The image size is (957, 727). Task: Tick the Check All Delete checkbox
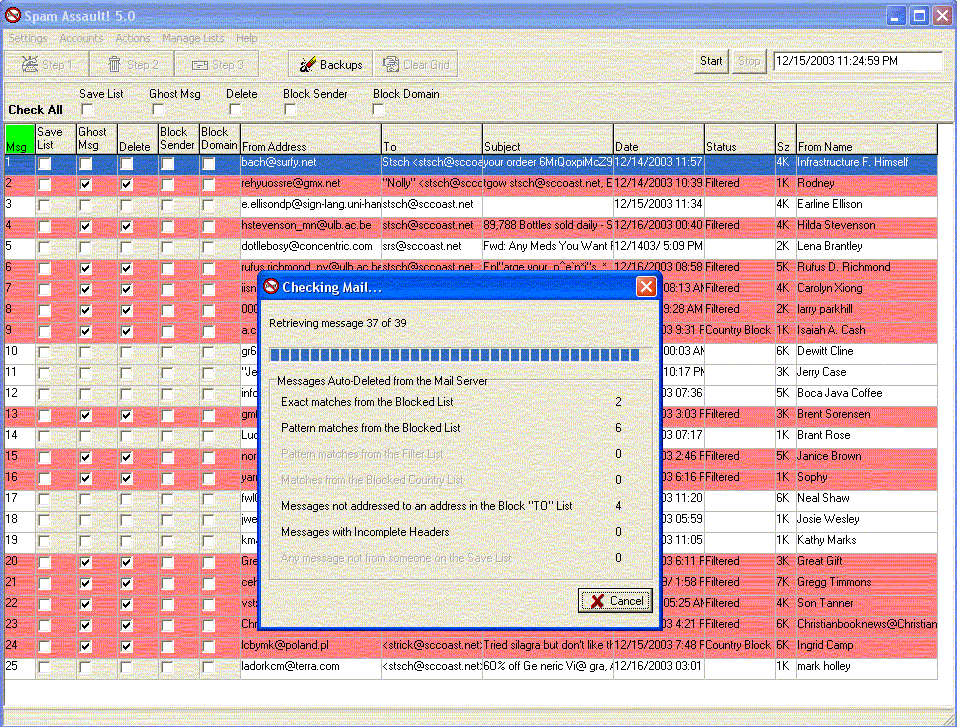234,110
